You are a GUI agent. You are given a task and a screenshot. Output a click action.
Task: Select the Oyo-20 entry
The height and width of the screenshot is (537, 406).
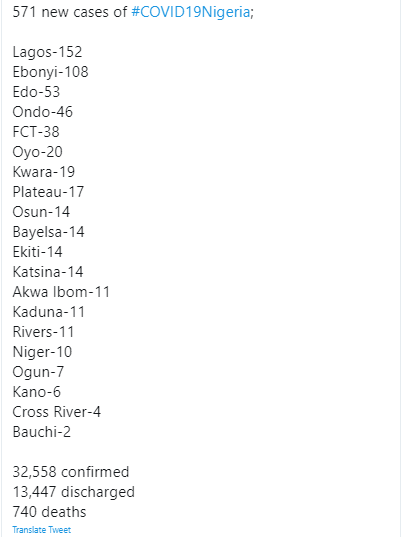click(x=37, y=152)
